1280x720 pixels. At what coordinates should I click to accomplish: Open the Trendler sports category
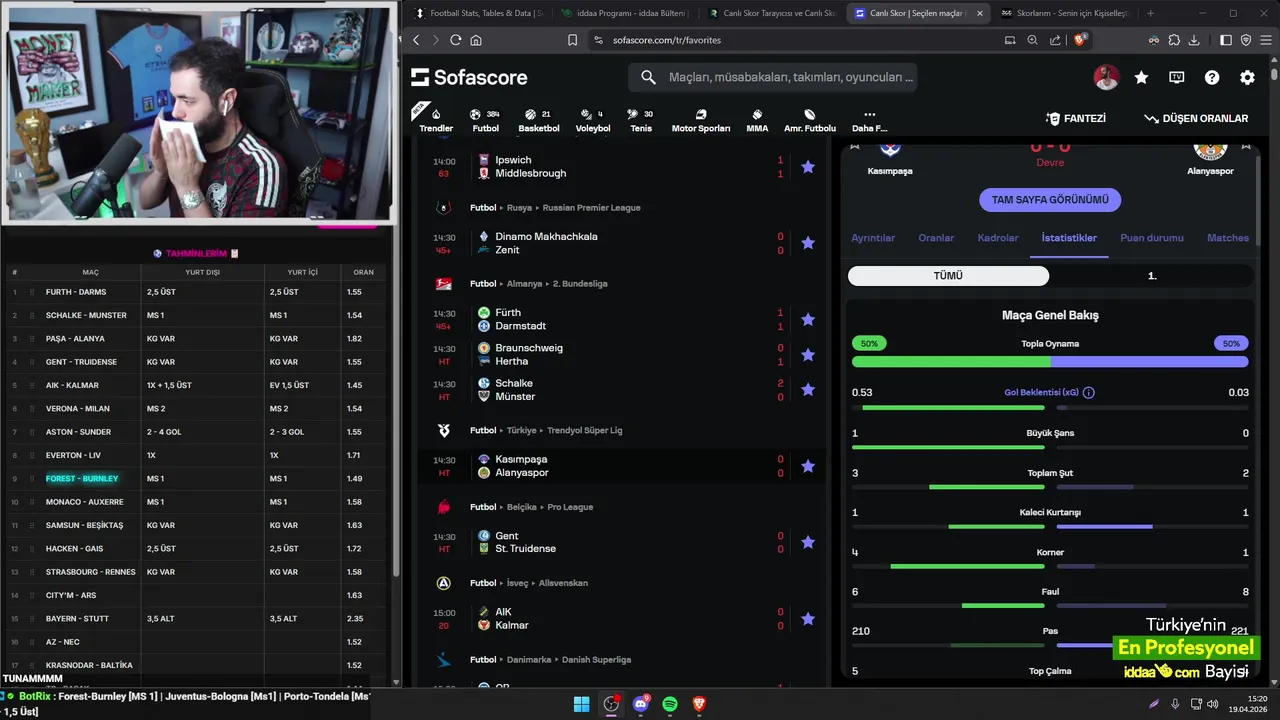click(x=436, y=120)
